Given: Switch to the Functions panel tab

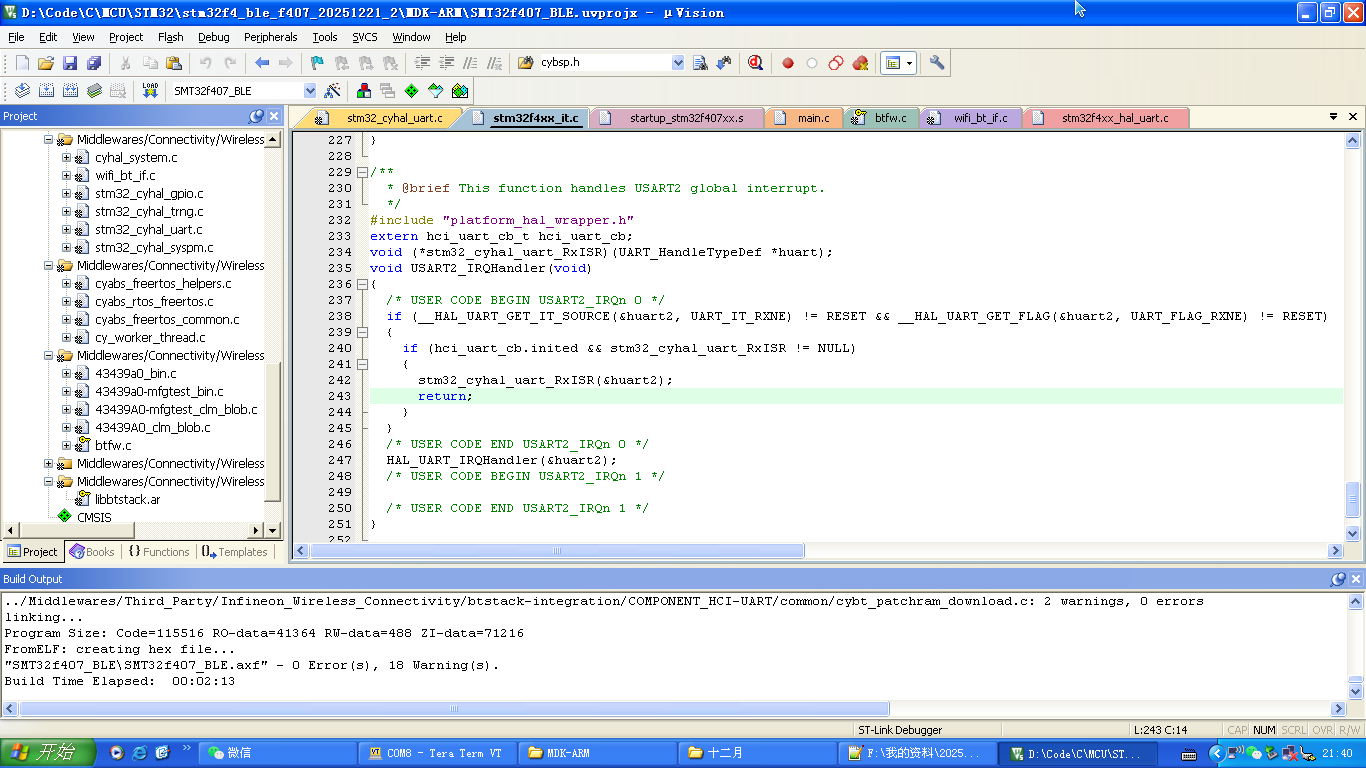Looking at the screenshot, I should 159,552.
